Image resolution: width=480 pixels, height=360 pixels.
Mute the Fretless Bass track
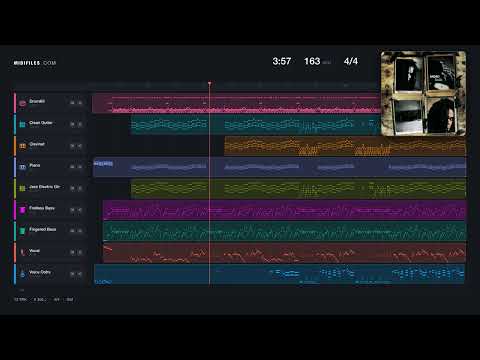72,210
